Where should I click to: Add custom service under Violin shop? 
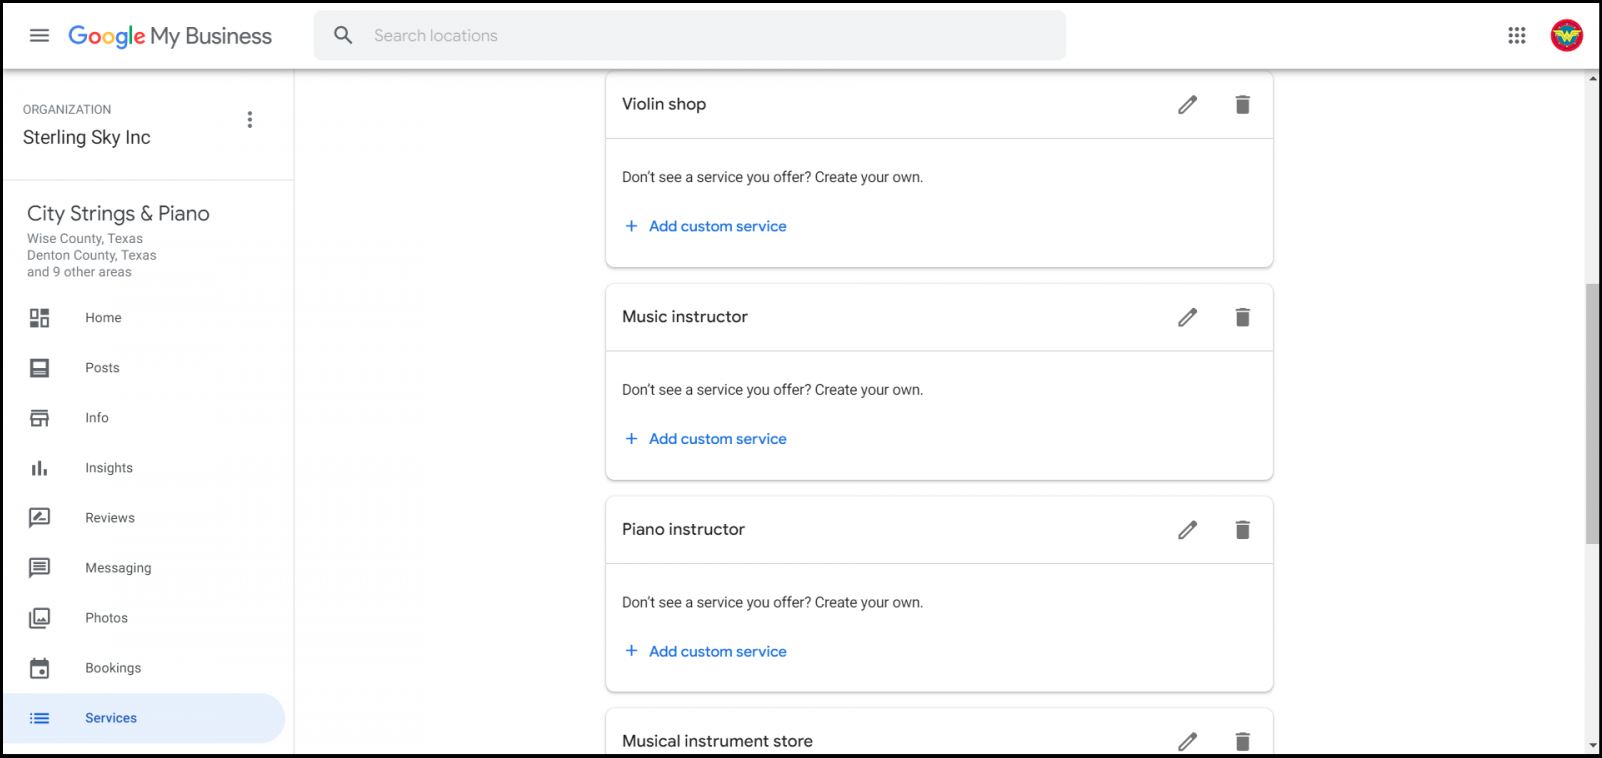pos(717,227)
